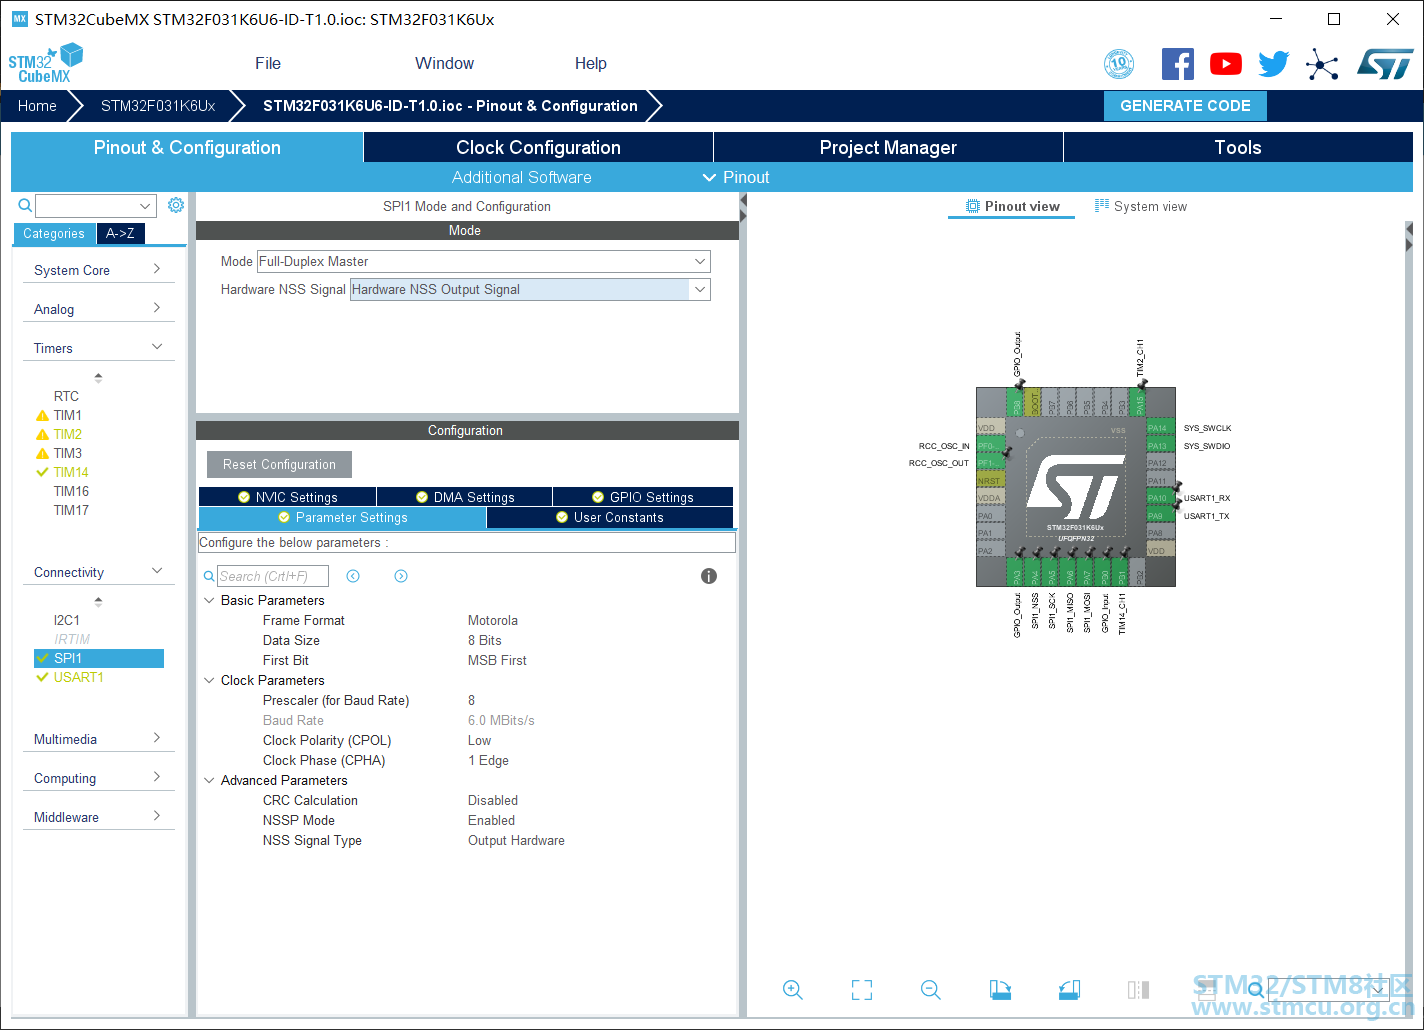Open the GPIO Settings tab

tap(643, 497)
